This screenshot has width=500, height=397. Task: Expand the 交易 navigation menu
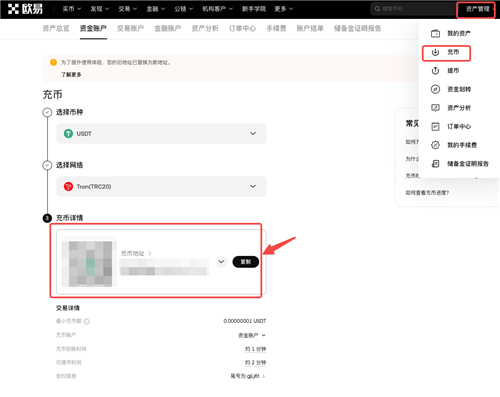[x=127, y=9]
